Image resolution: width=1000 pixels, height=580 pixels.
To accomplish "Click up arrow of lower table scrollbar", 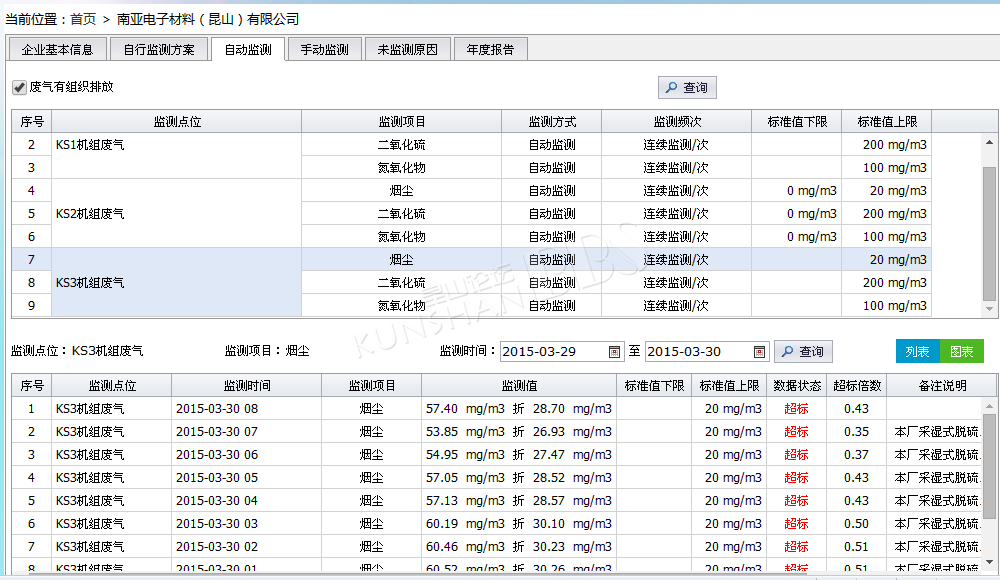I will pos(989,406).
